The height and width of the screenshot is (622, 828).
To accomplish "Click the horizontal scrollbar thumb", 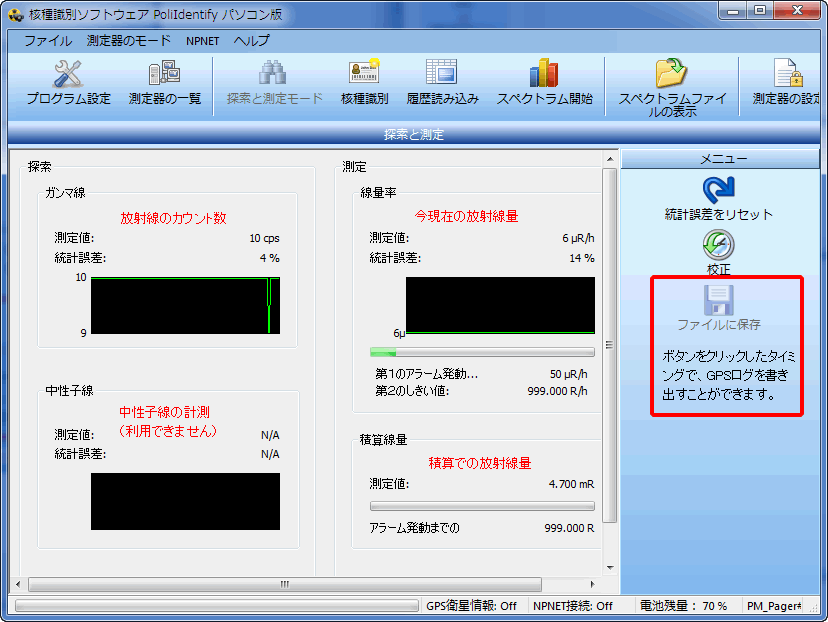I will click(285, 584).
